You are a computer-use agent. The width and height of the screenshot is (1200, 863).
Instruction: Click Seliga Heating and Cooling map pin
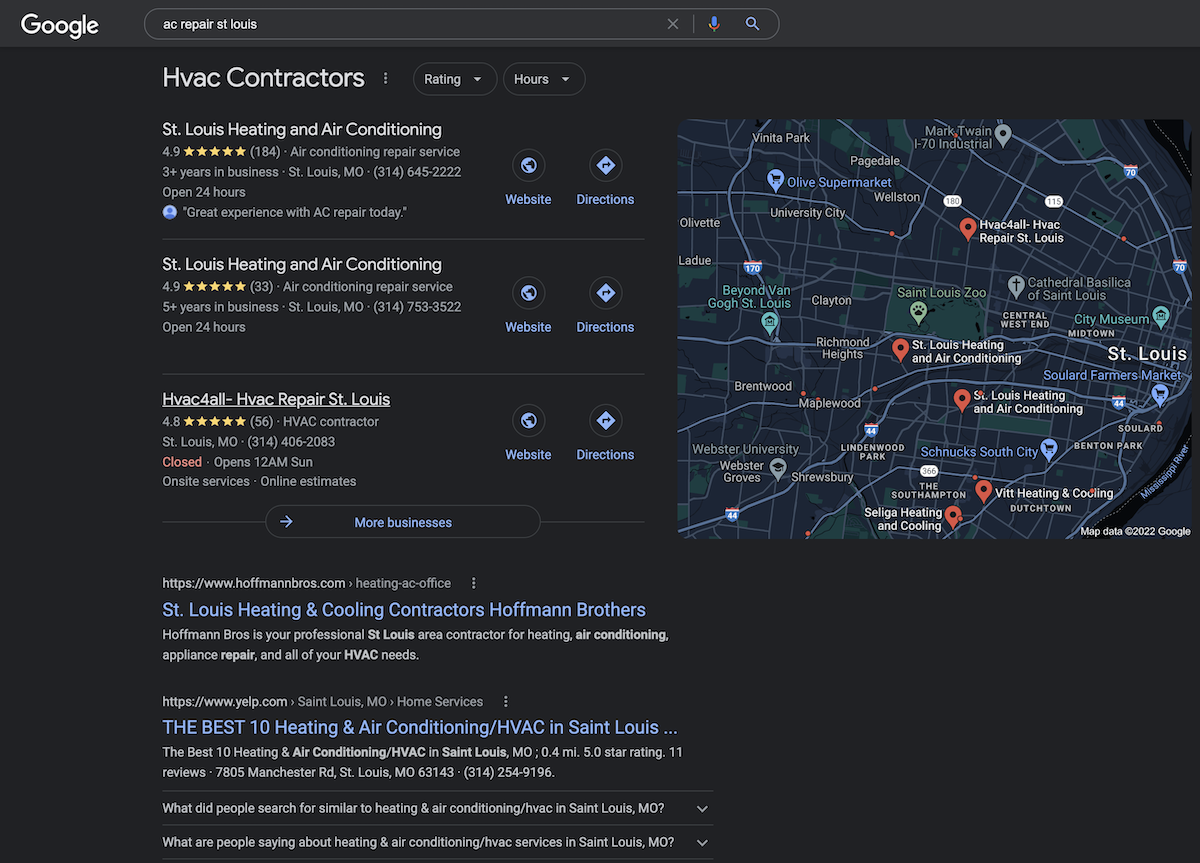click(x=952, y=516)
